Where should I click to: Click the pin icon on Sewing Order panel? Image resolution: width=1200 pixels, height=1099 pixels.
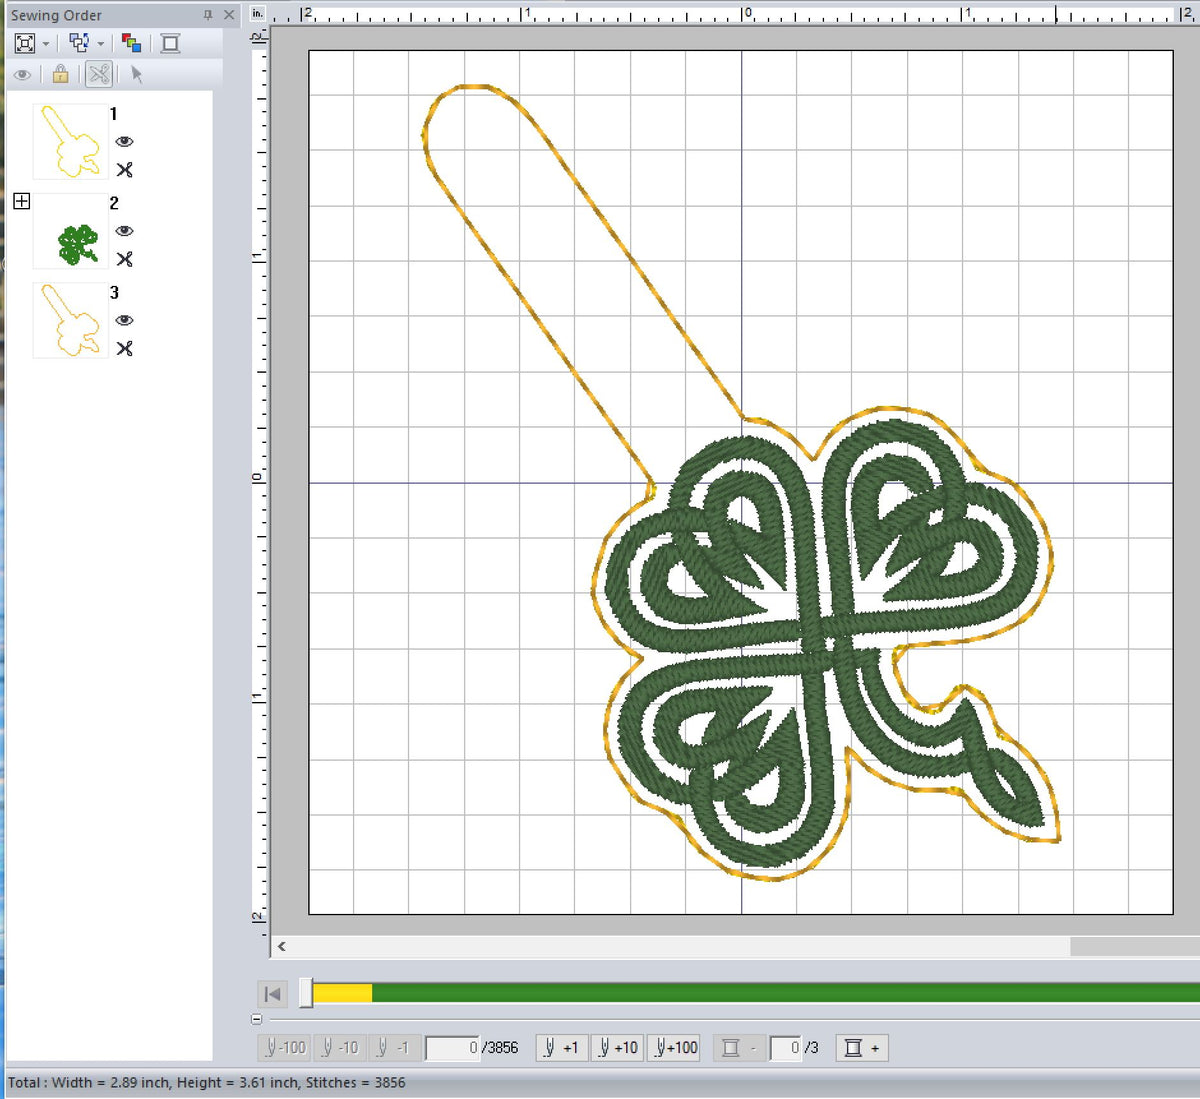pyautogui.click(x=210, y=15)
